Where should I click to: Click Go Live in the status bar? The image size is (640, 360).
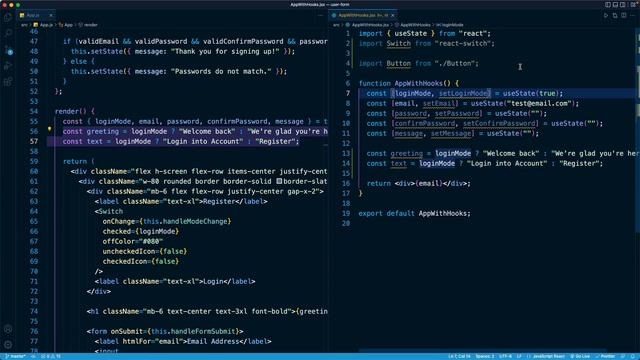point(580,356)
